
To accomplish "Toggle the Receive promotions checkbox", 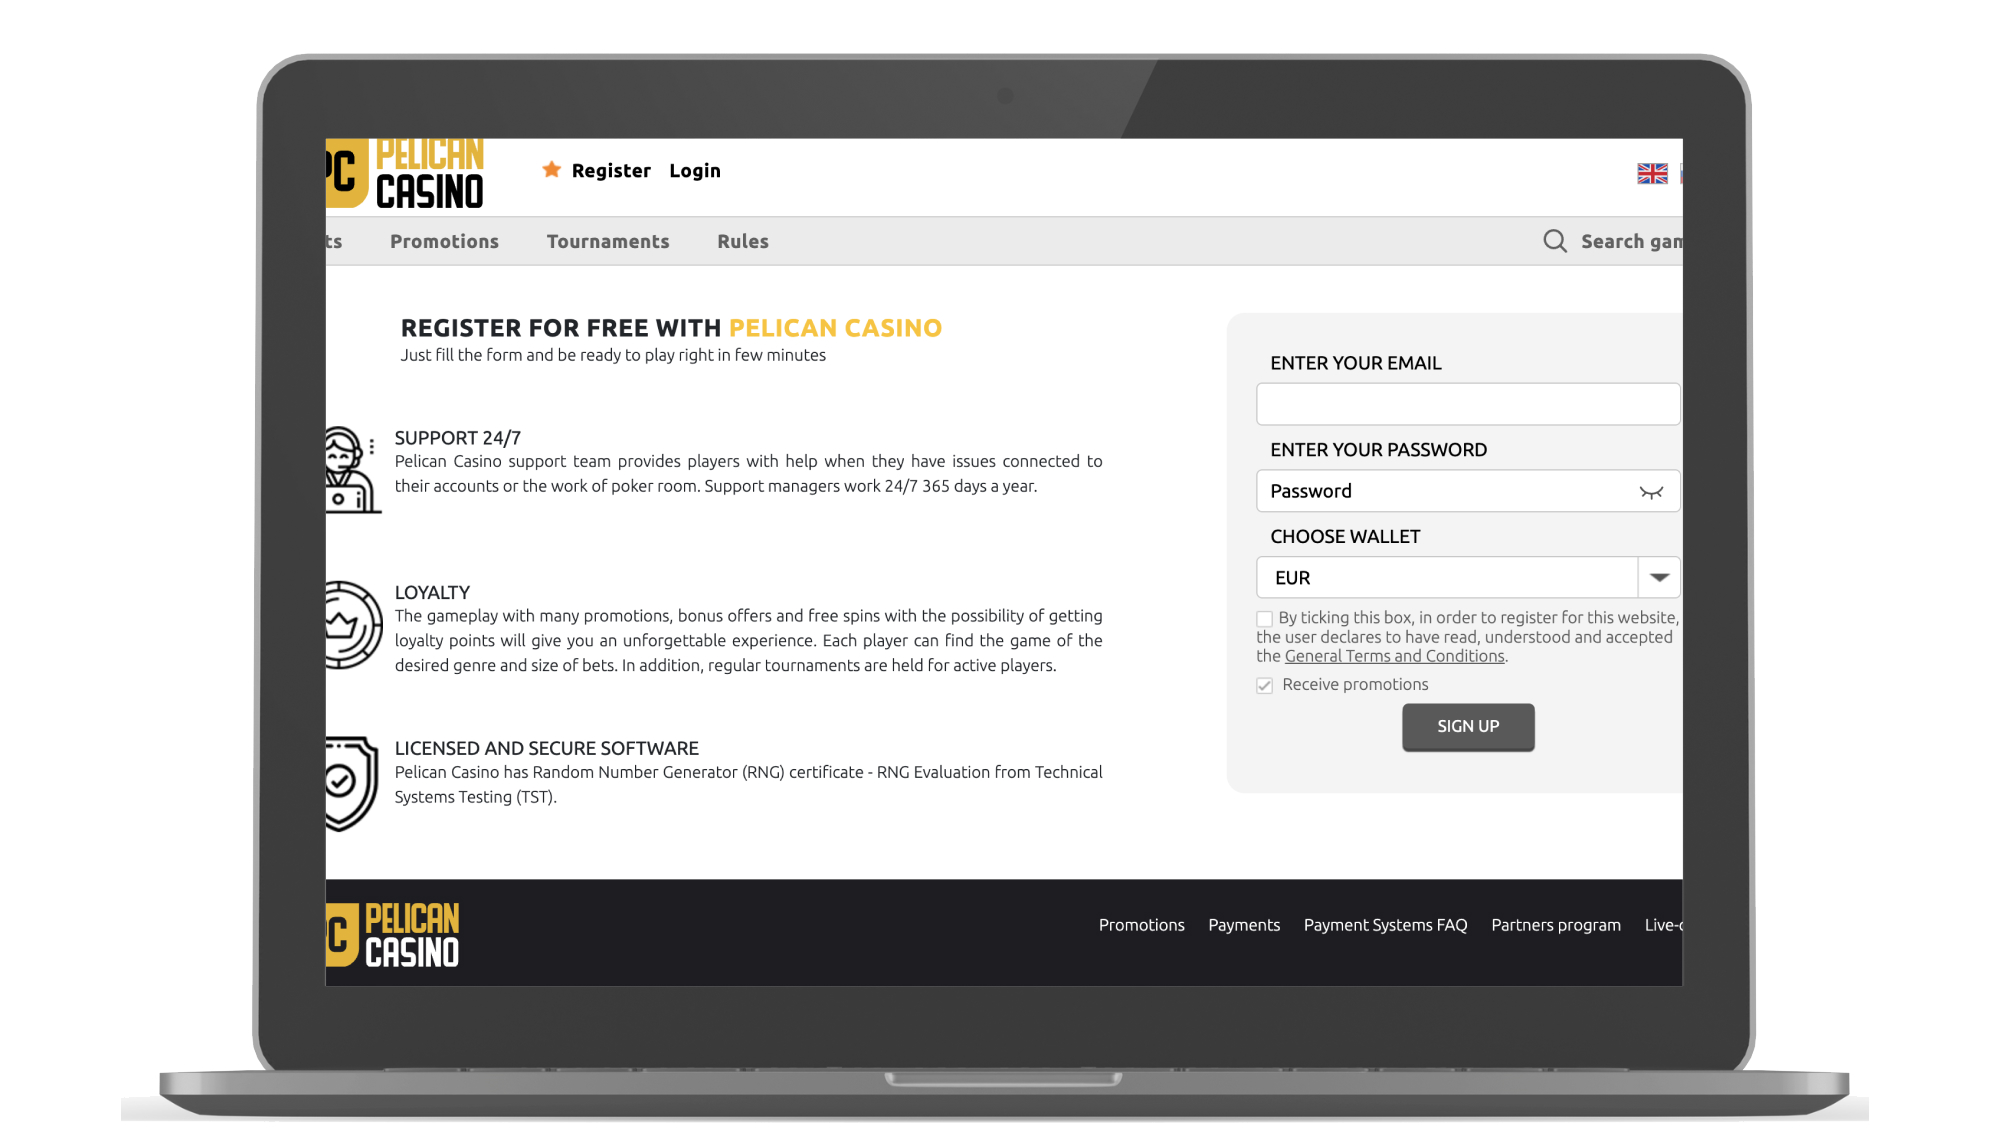I will [1263, 684].
